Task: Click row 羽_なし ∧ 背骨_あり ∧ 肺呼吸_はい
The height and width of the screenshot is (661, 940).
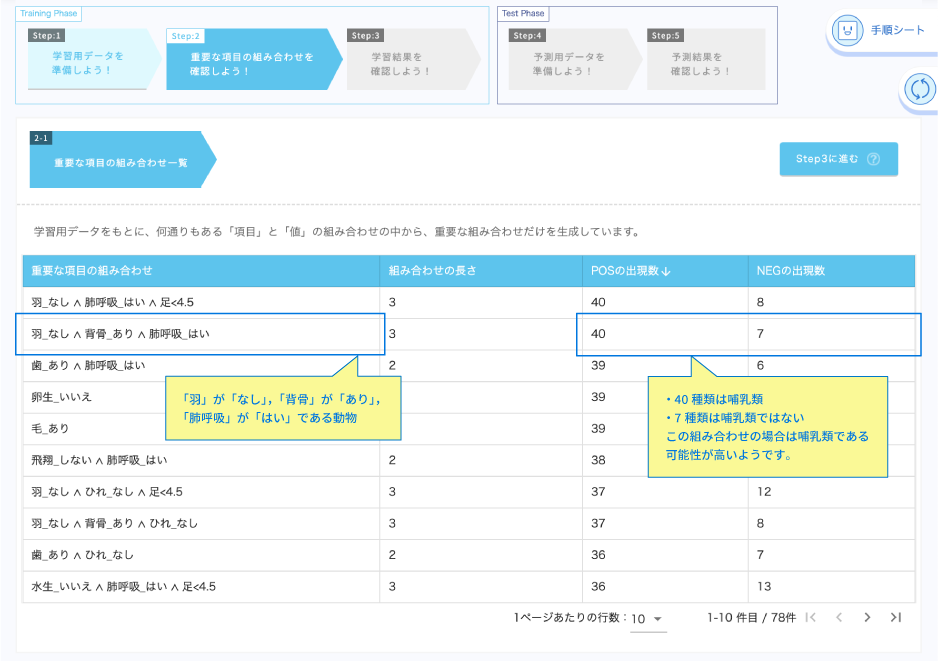Action: [x=469, y=334]
